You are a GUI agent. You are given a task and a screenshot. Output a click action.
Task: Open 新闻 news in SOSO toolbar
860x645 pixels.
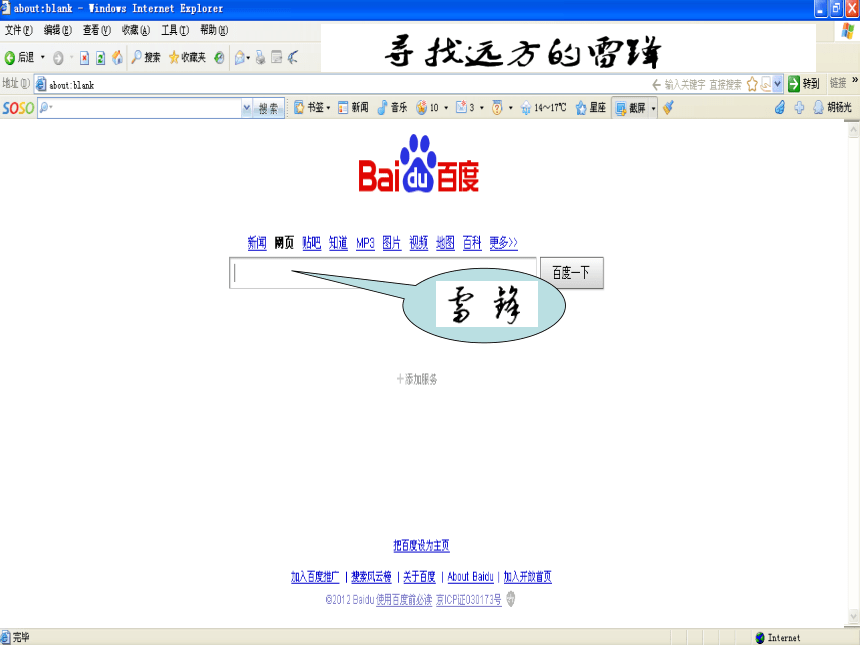(x=353, y=108)
